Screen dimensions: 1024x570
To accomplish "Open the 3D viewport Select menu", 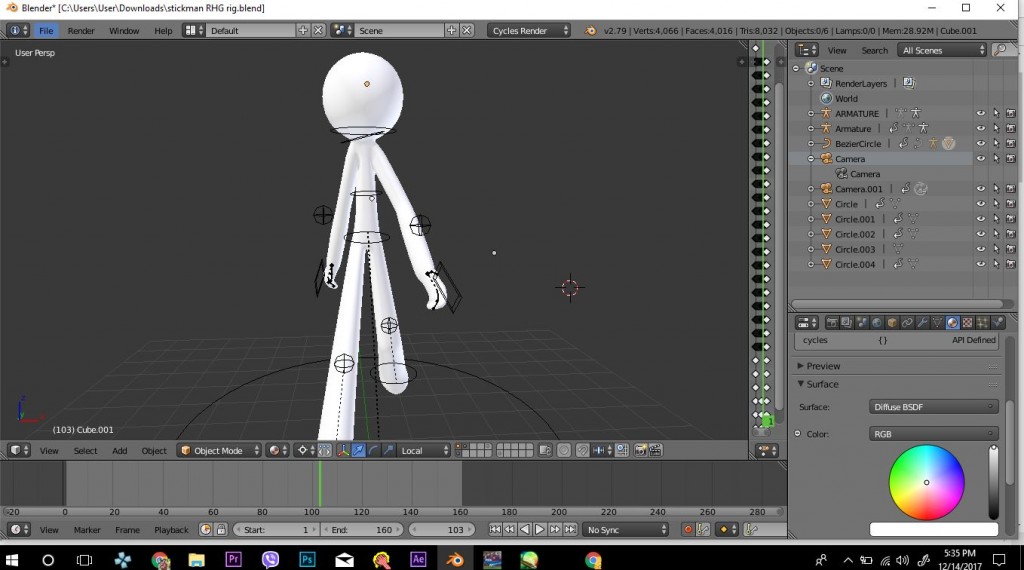I will tap(85, 451).
